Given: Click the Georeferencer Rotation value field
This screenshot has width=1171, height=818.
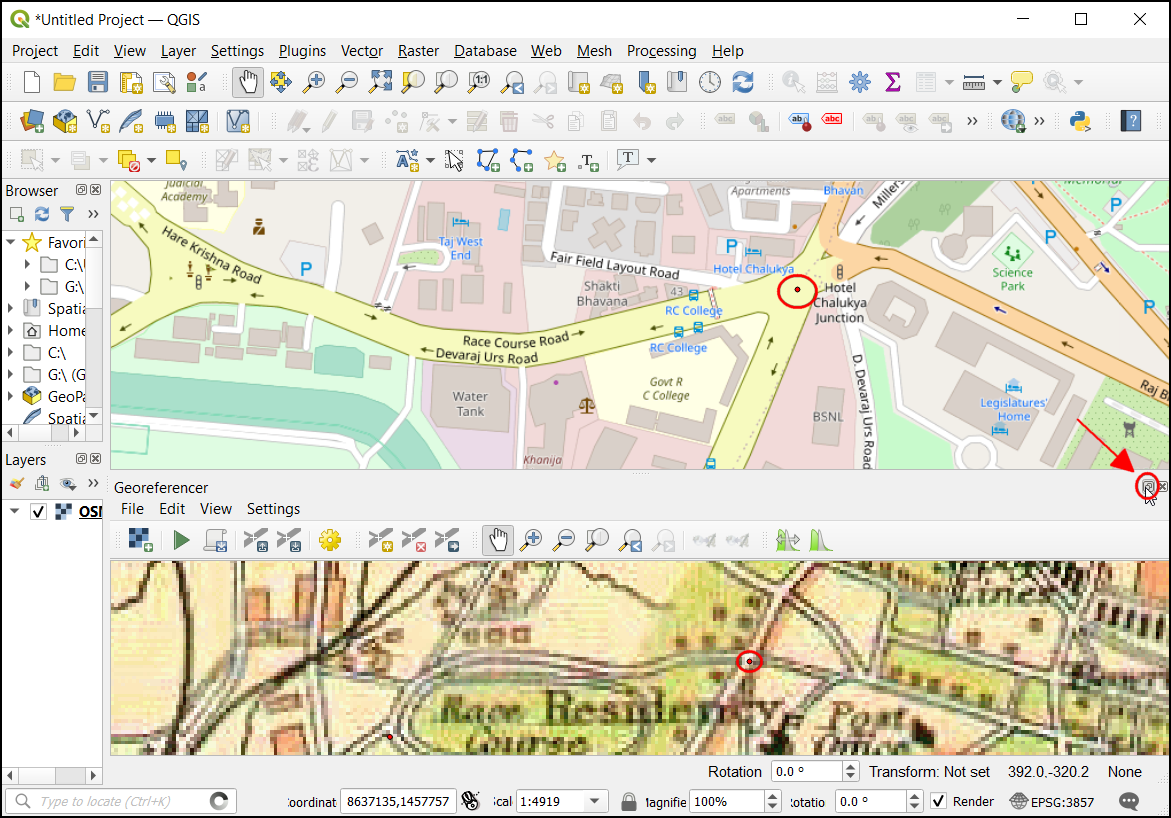Looking at the screenshot, I should (x=806, y=772).
